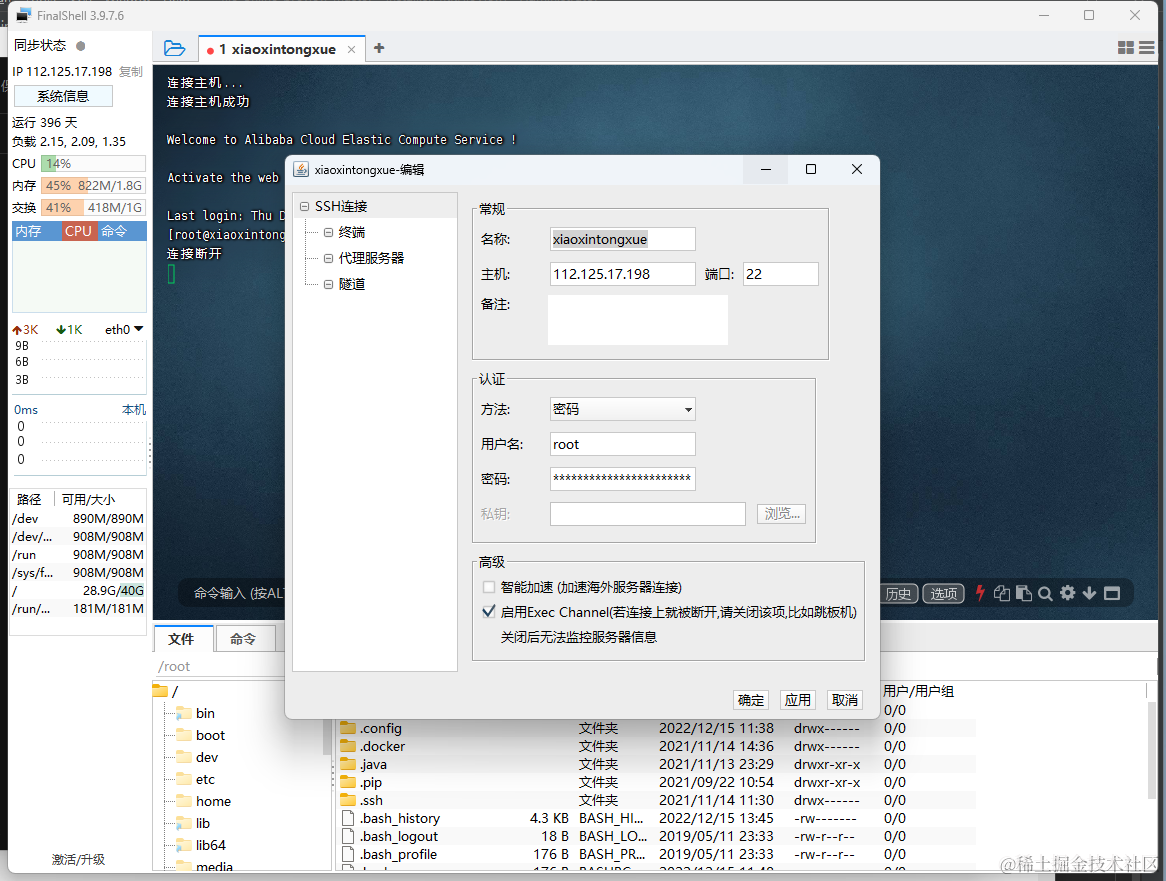Click the root slash folder icon in tree
This screenshot has height=881, width=1166.
click(160, 691)
